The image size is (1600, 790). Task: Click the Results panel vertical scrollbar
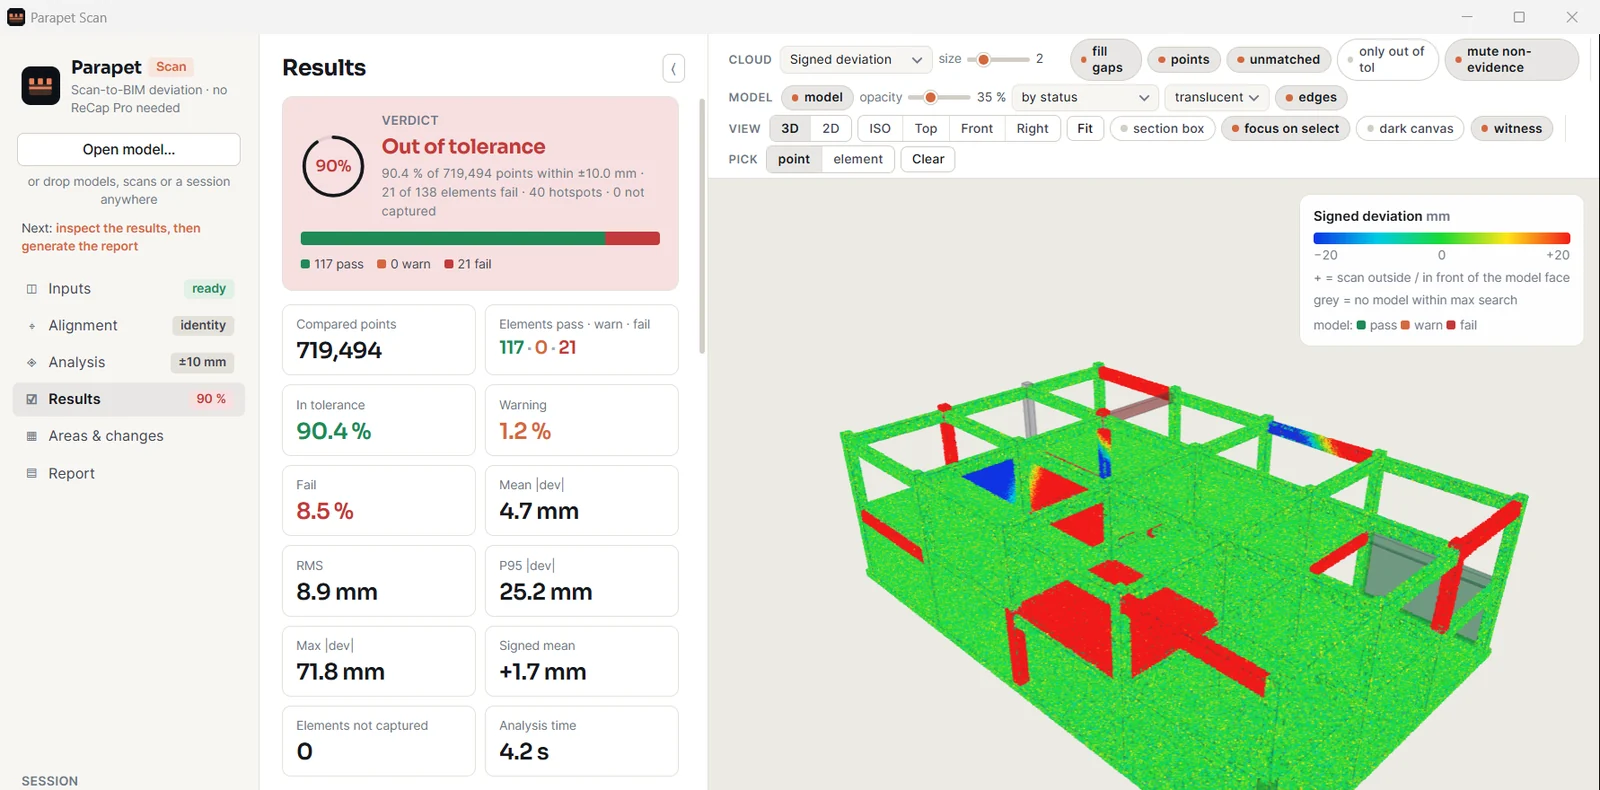[702, 226]
